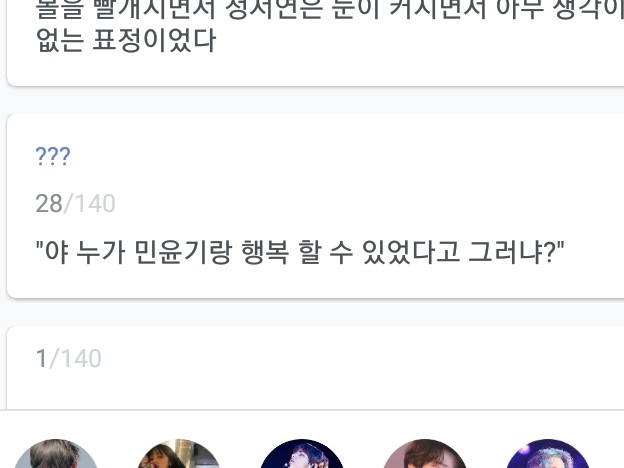
Task: Select the first avatar with gray-brown hair
Action: [56, 454]
